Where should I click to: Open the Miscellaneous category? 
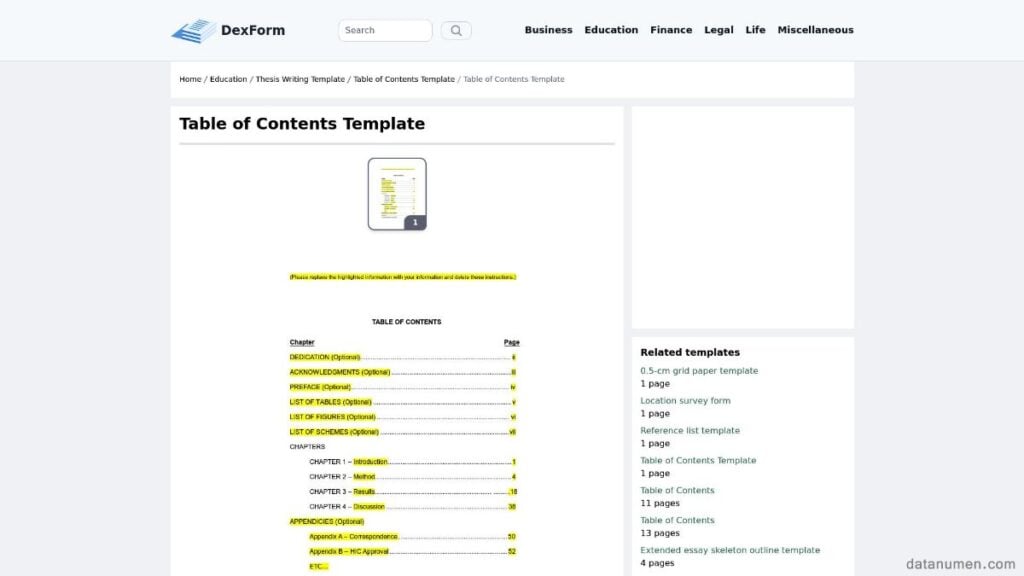816,30
